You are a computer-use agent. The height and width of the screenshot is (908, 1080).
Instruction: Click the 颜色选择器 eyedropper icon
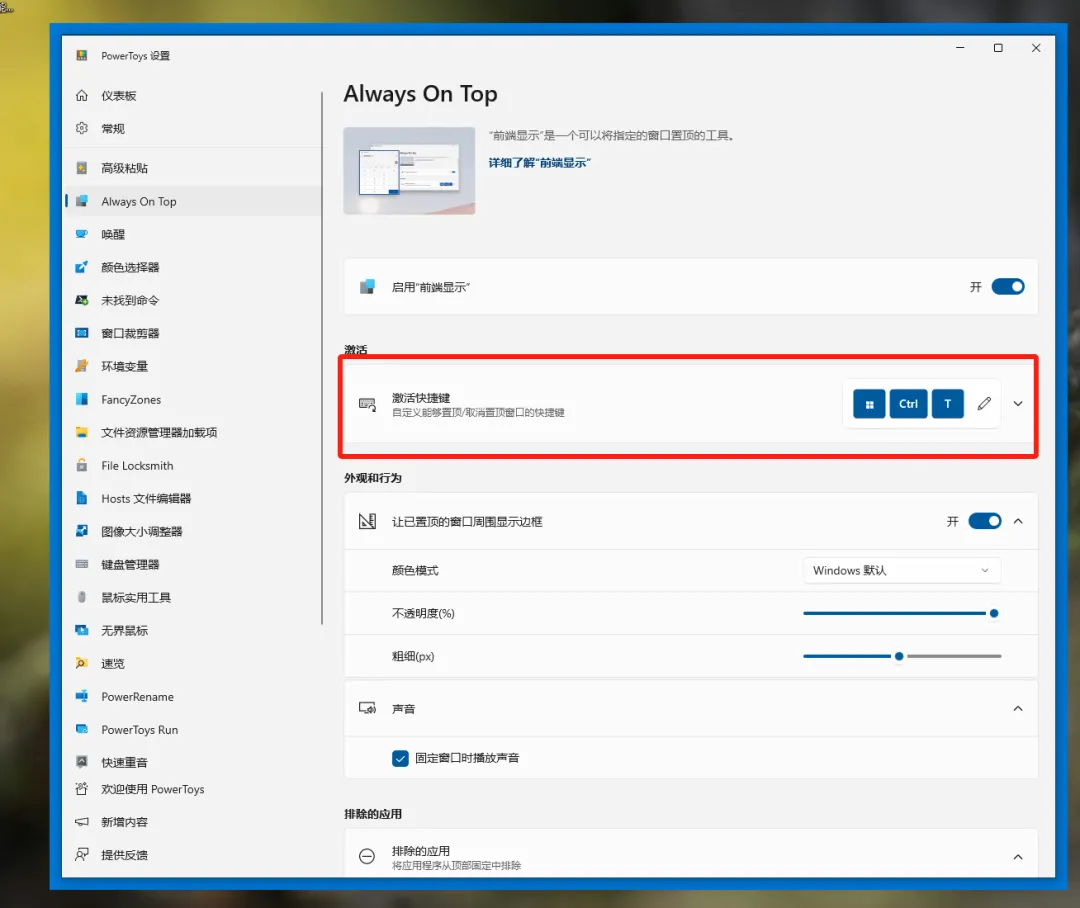coord(81,267)
